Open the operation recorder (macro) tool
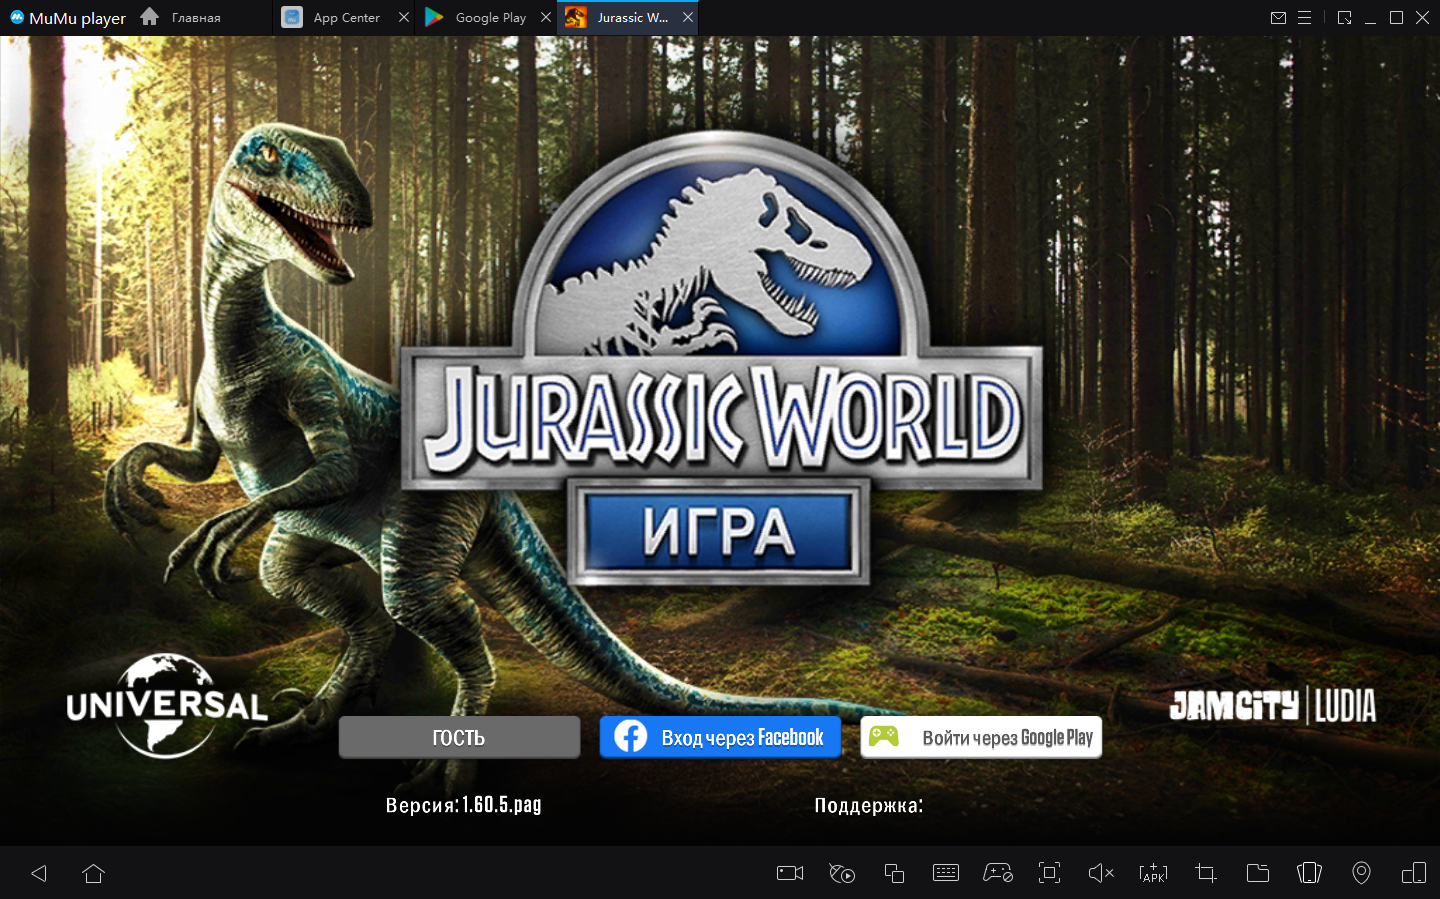Viewport: 1440px width, 899px height. pos(842,873)
